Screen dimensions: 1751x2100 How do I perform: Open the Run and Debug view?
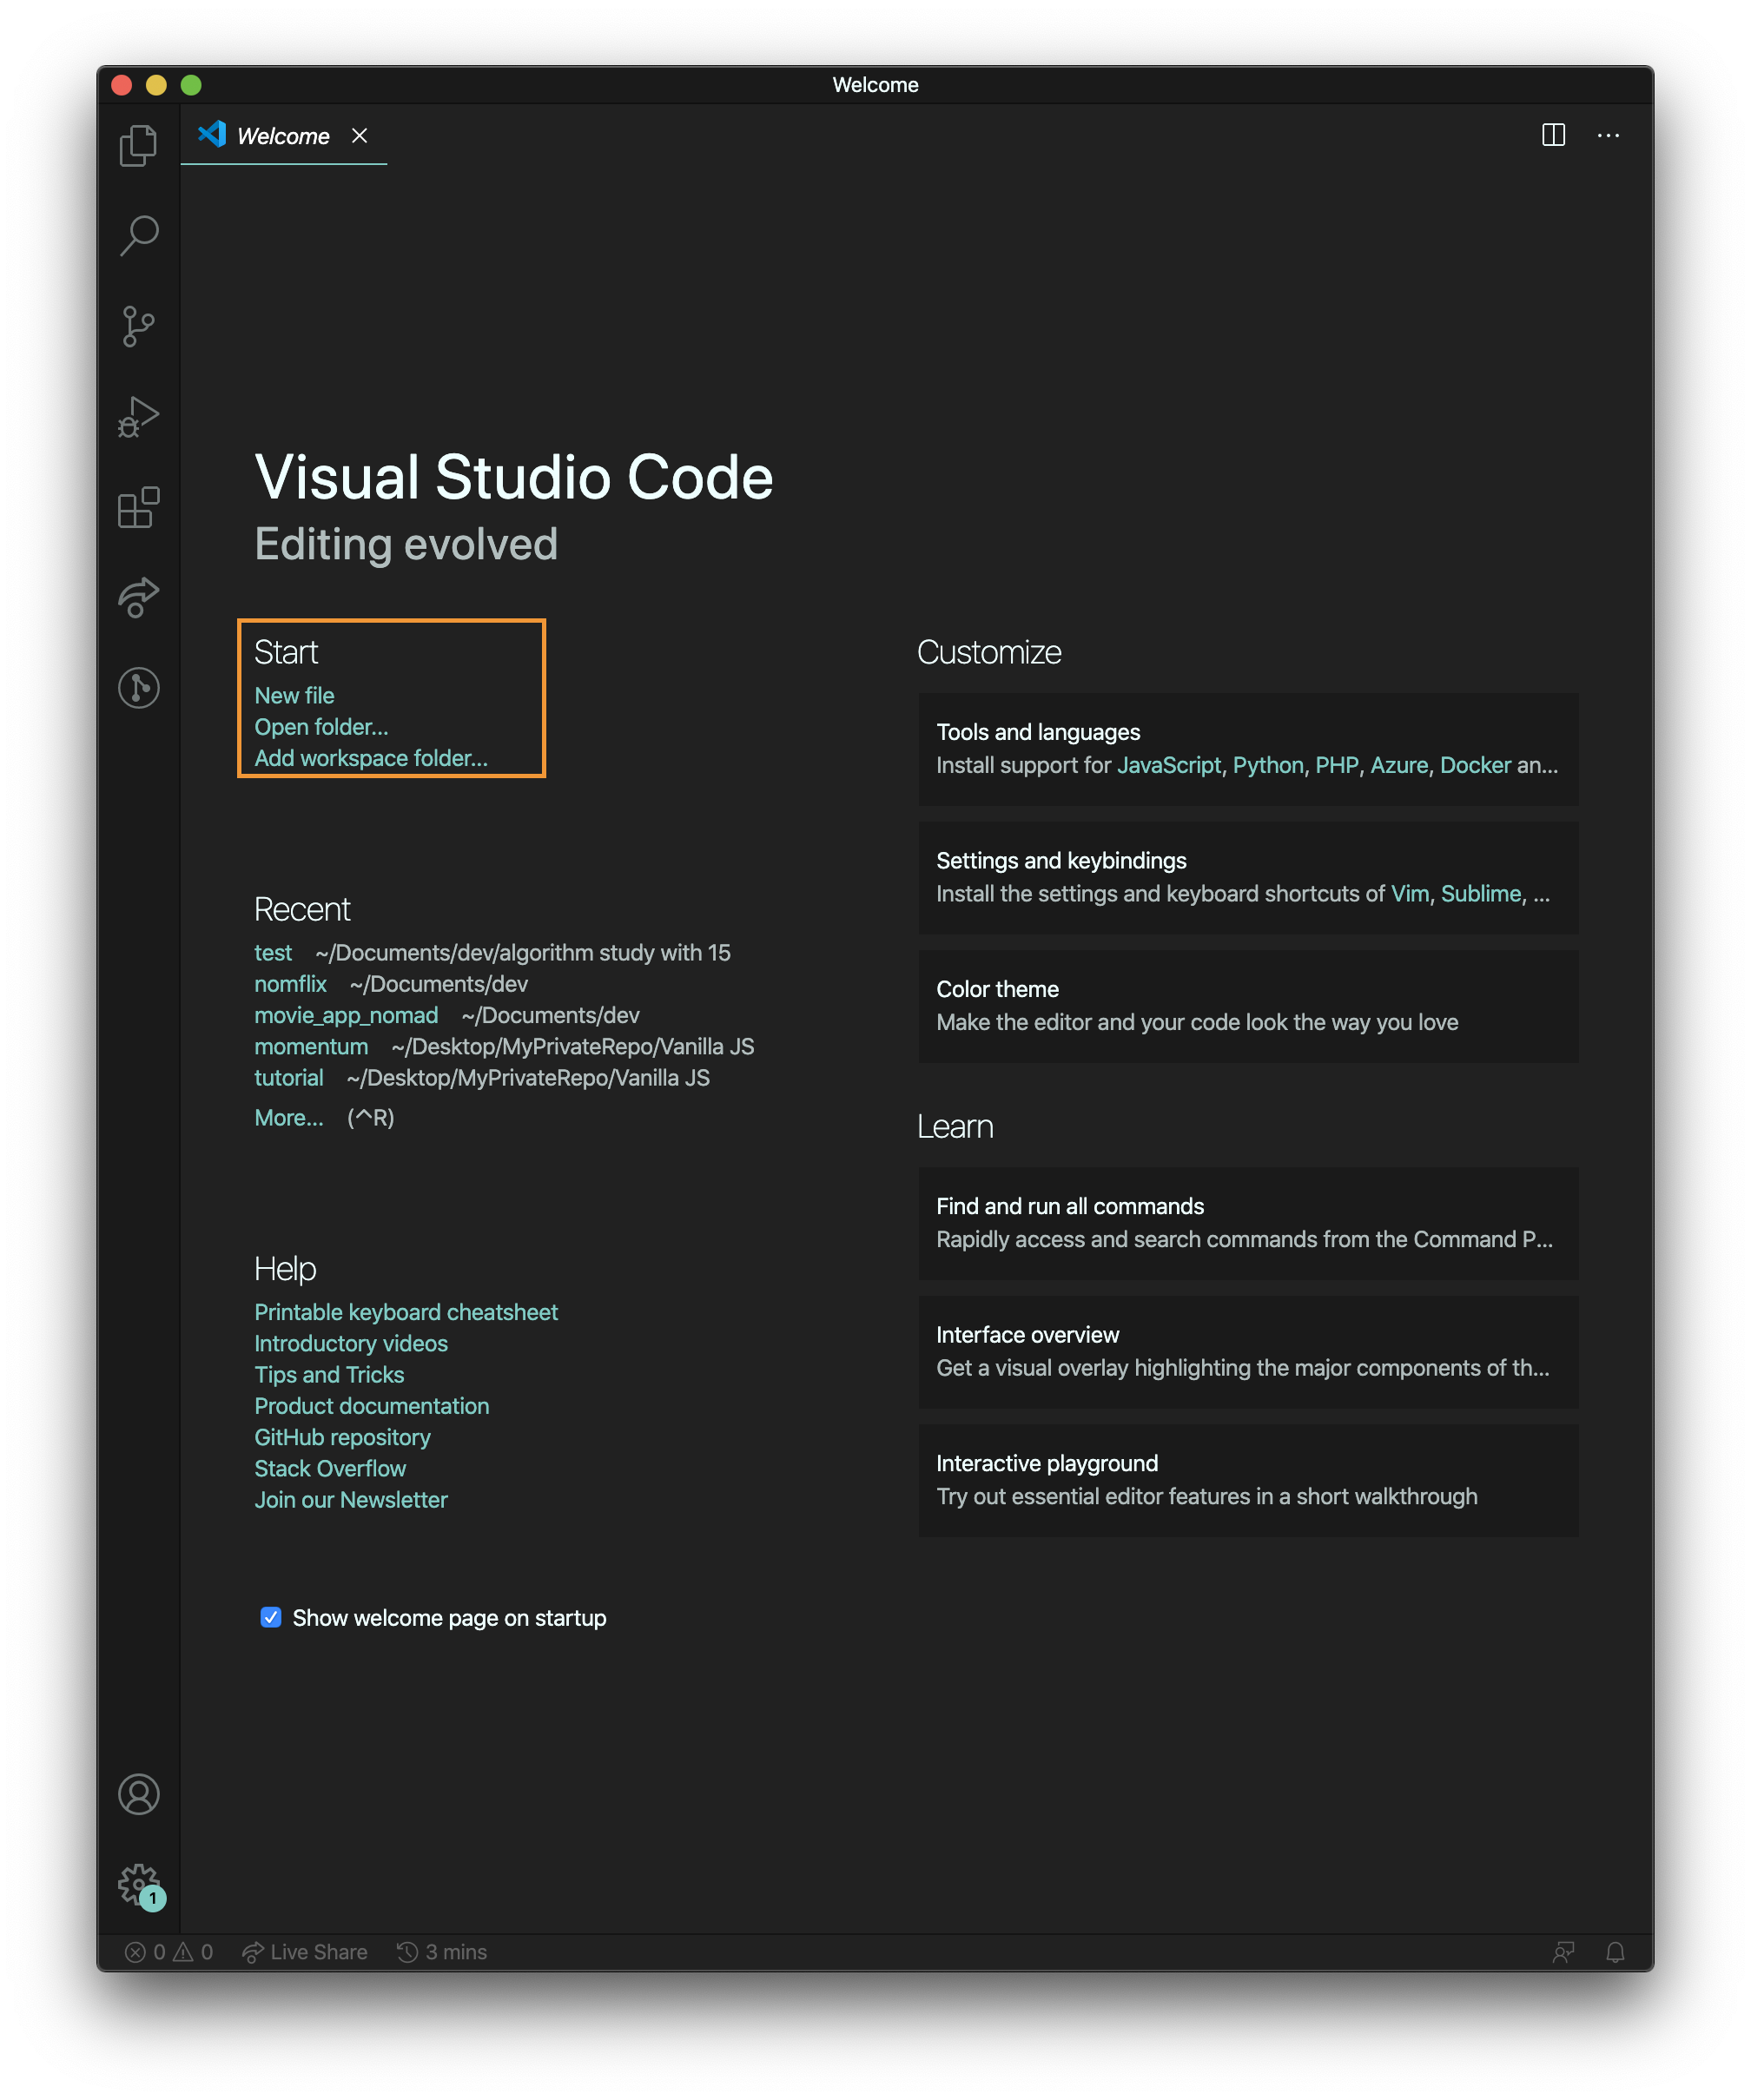pyautogui.click(x=138, y=417)
